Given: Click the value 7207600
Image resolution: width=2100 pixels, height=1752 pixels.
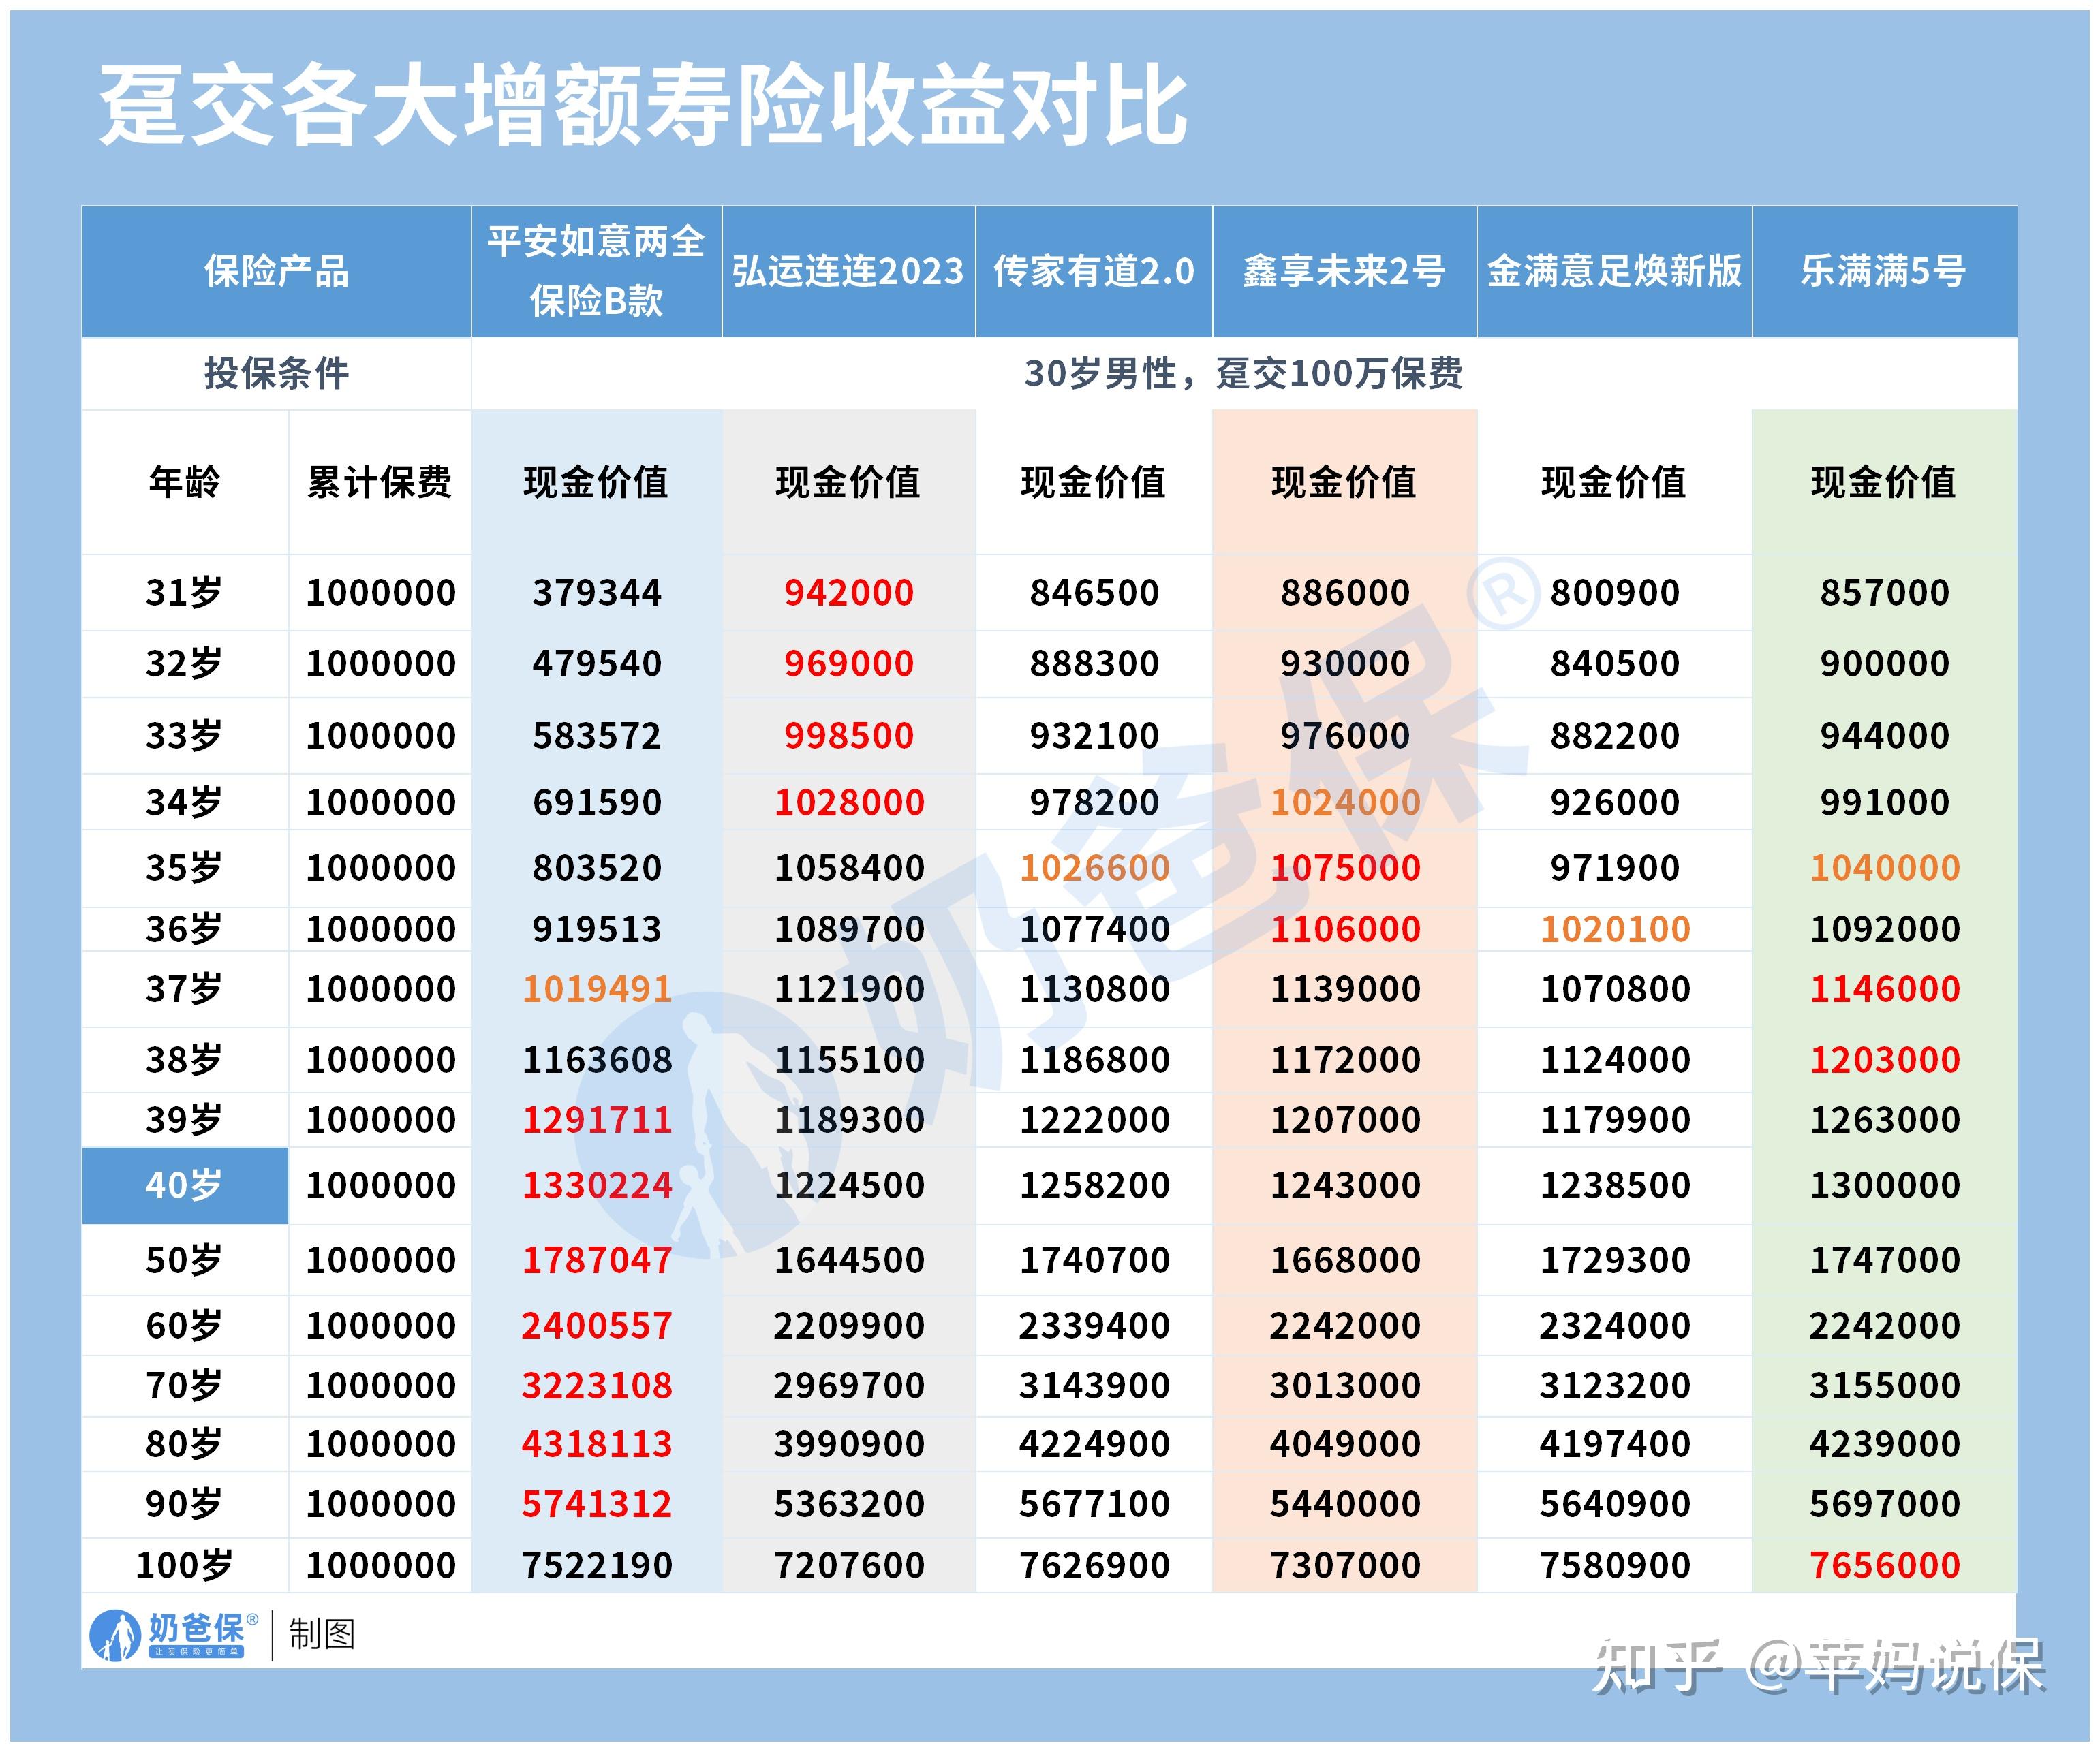Looking at the screenshot, I should [x=849, y=1566].
